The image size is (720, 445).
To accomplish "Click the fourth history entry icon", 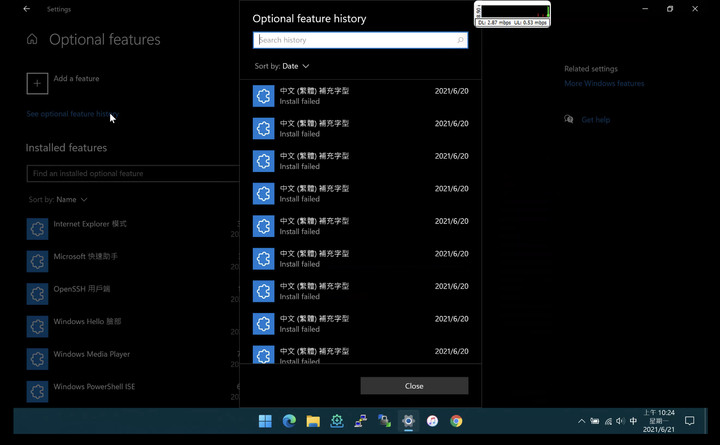I will pos(264,194).
